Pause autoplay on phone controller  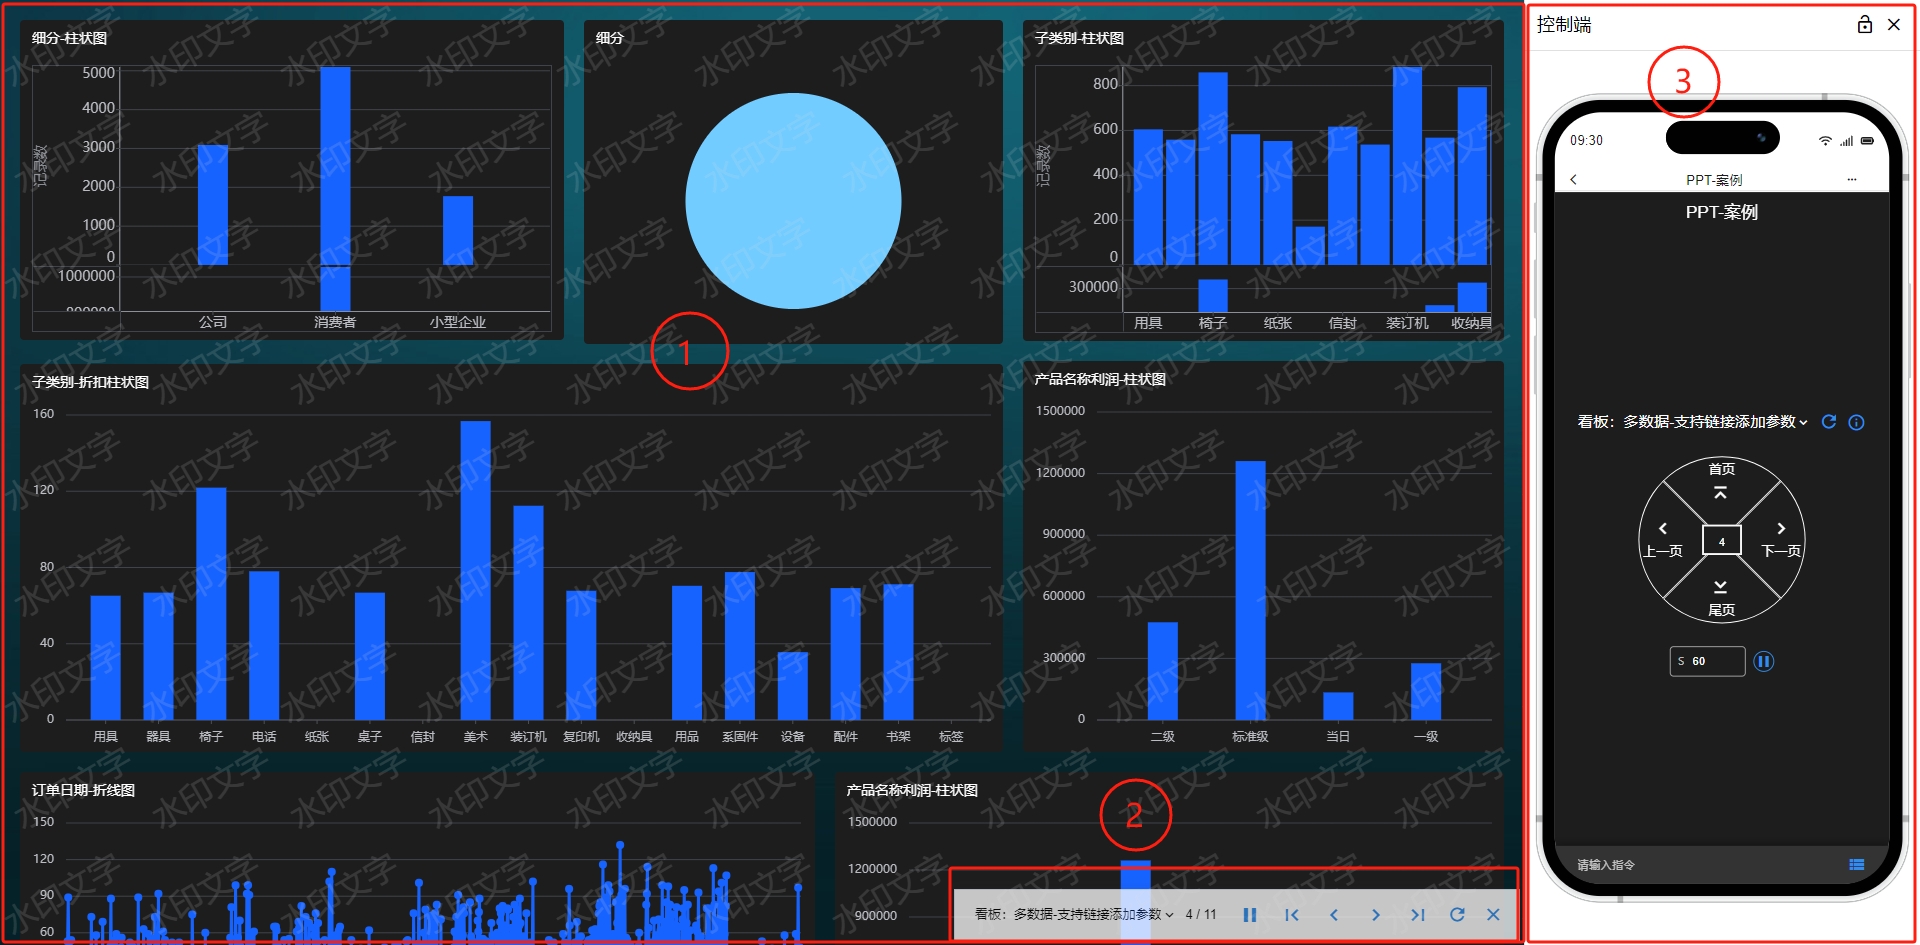click(x=1764, y=661)
